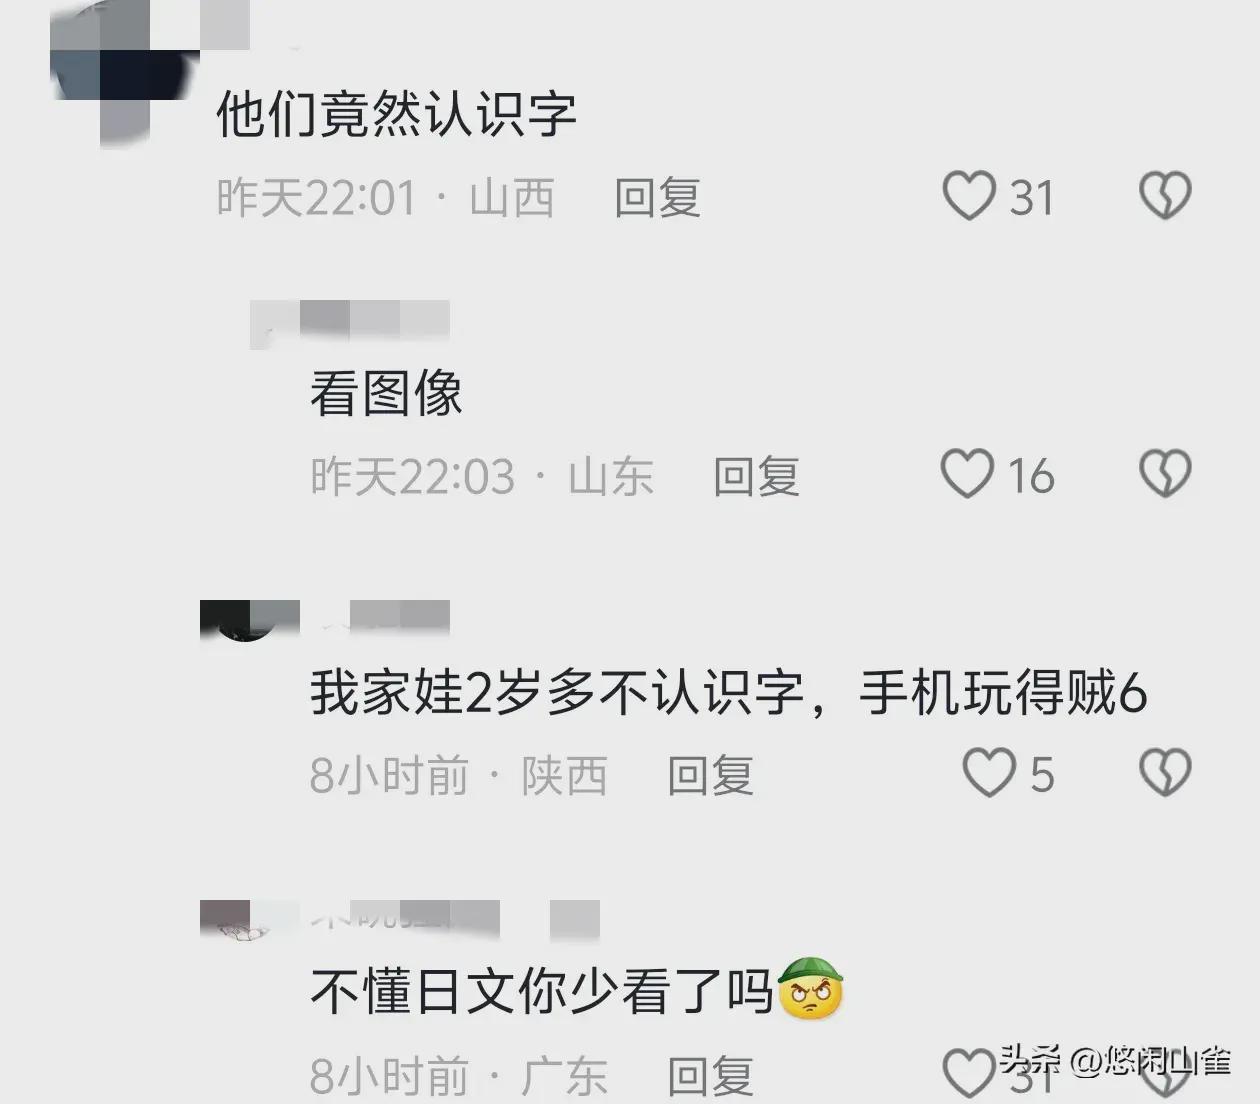Tap broken heart on 看图像 reply
Viewport: 1260px width, 1104px height.
(x=1166, y=473)
